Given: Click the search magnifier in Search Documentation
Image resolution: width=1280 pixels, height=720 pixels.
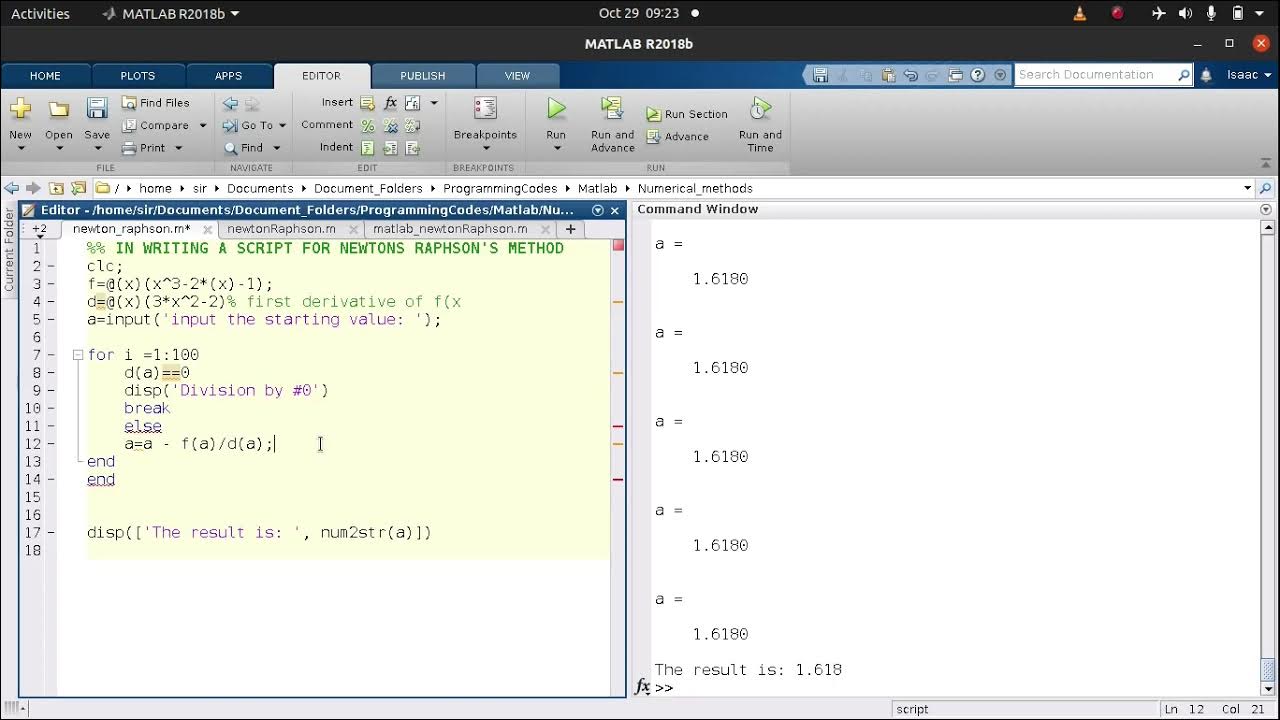Looking at the screenshot, I should click(x=1184, y=75).
